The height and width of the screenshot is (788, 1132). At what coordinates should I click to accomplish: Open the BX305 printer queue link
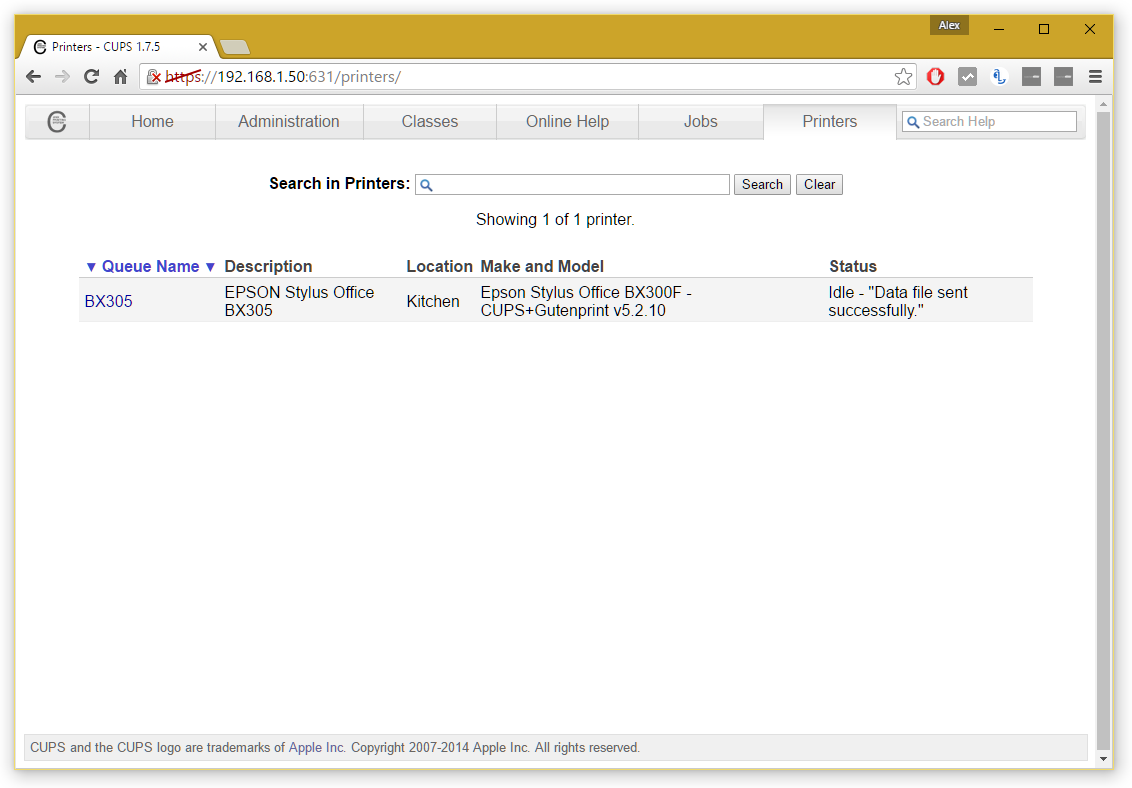[108, 302]
